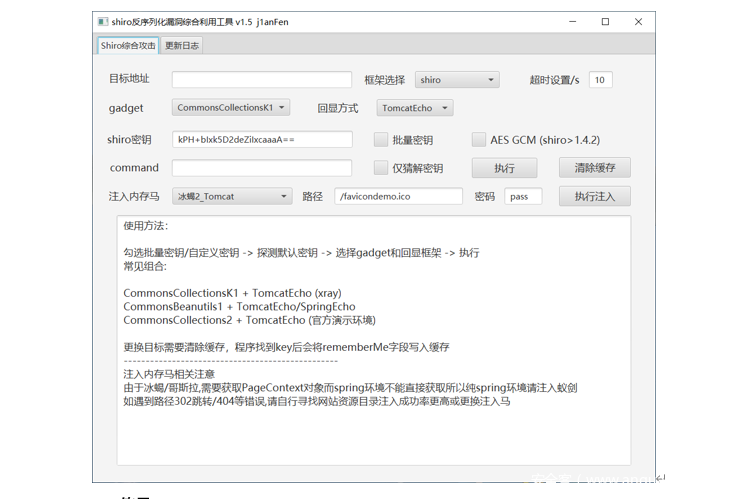Toggle the AES GCM checkbox
This screenshot has width=747, height=499.
pyautogui.click(x=478, y=140)
